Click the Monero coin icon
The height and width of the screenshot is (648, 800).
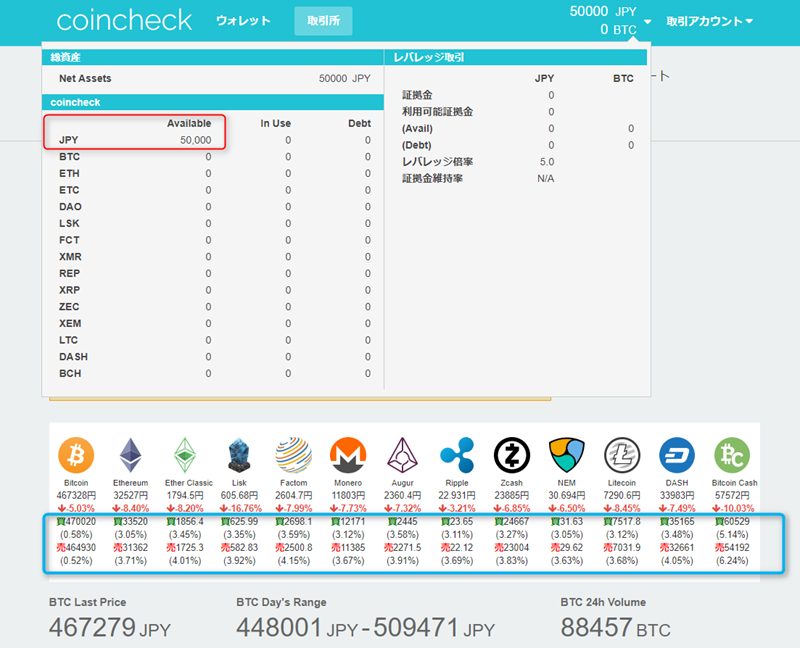click(x=348, y=455)
